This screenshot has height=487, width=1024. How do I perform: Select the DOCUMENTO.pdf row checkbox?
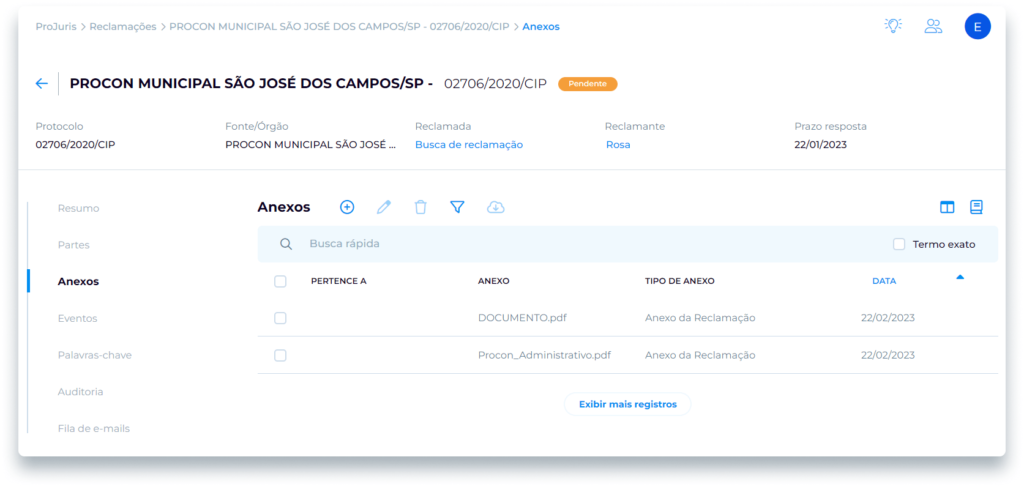click(280, 318)
